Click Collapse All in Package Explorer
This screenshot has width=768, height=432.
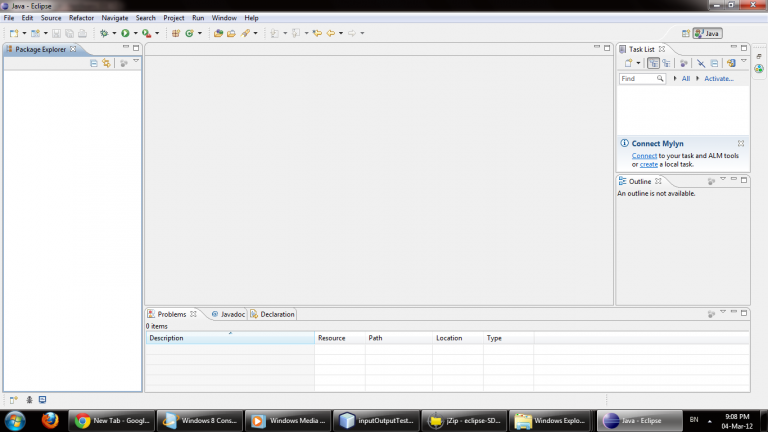(x=94, y=62)
